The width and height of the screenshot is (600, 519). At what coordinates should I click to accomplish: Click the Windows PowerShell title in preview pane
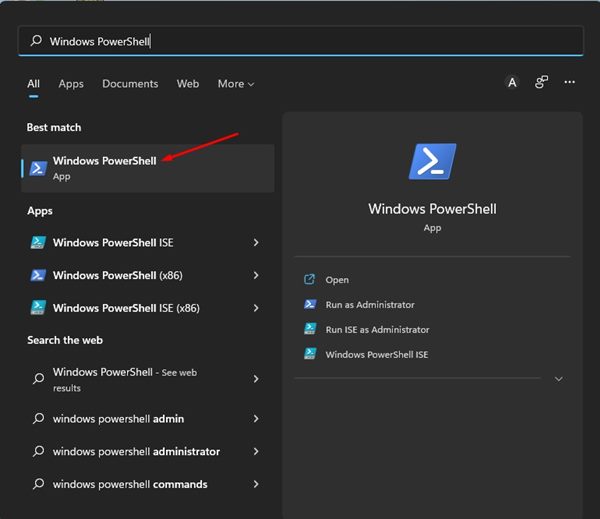[432, 209]
